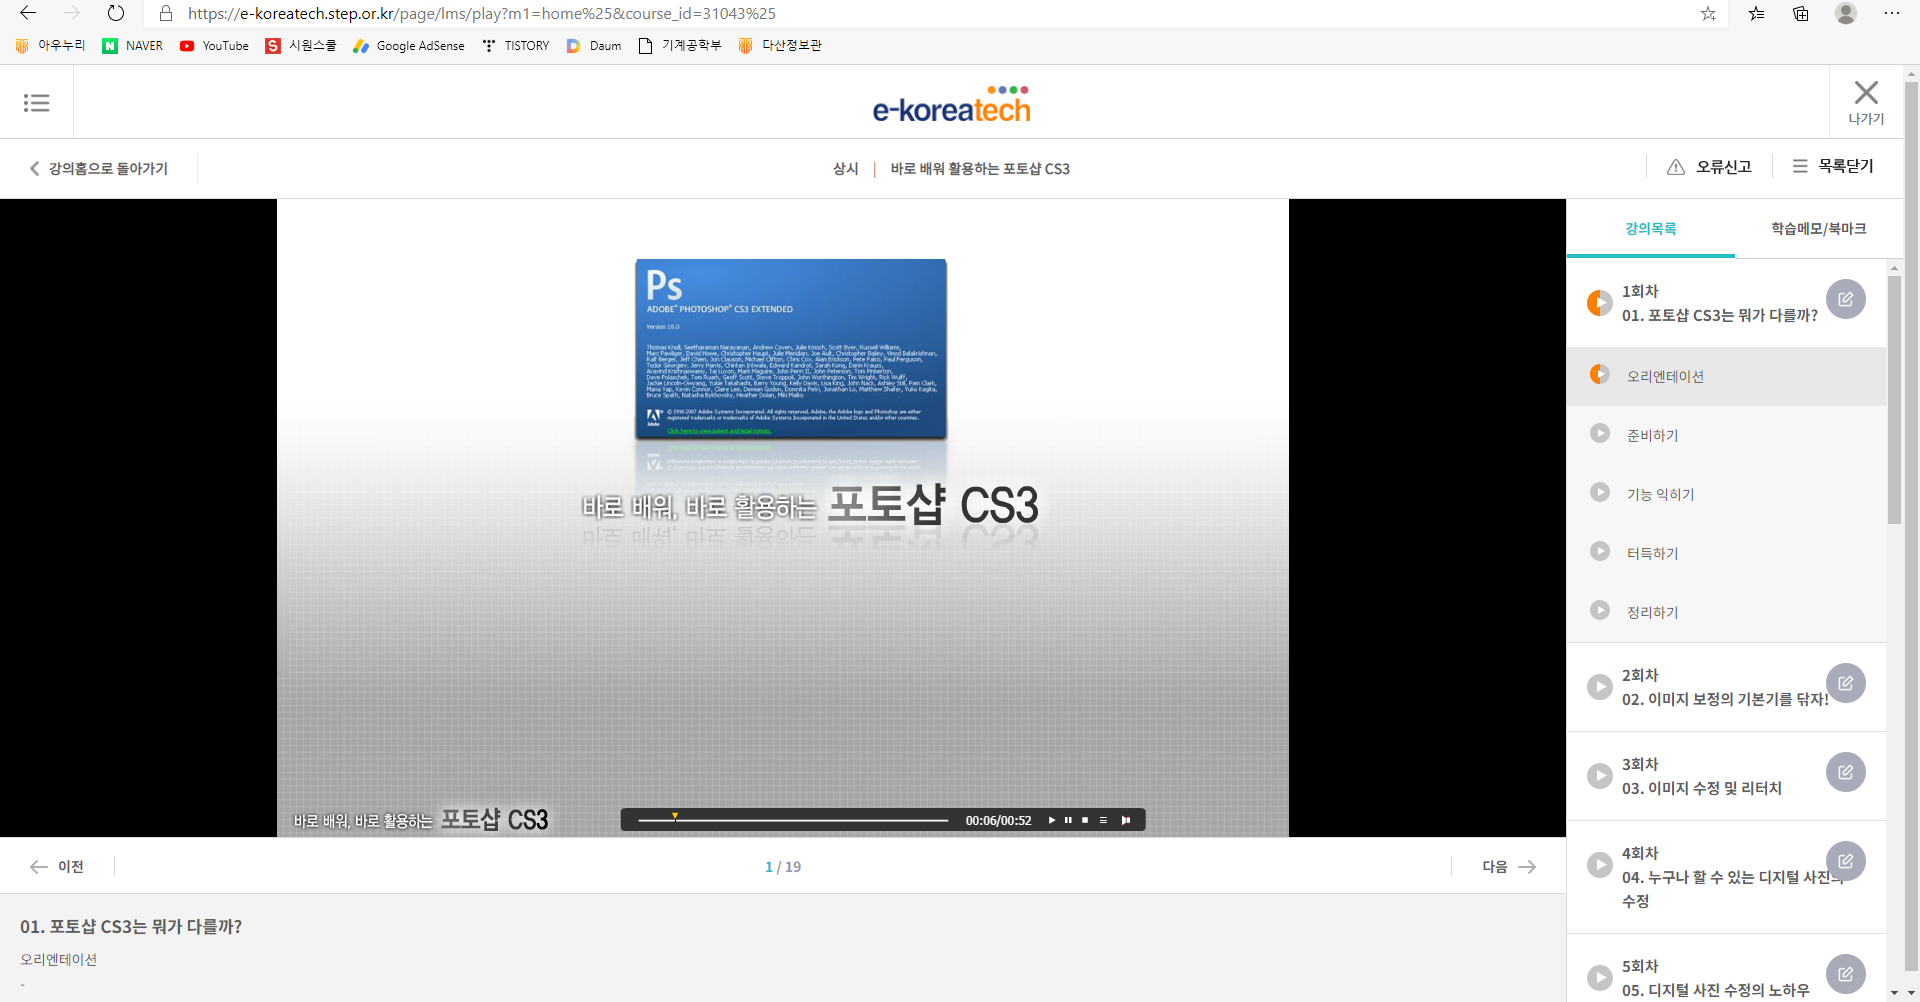Open the TISTORY bookmark
Viewport: 1920px width, 1002px height.
coord(516,45)
